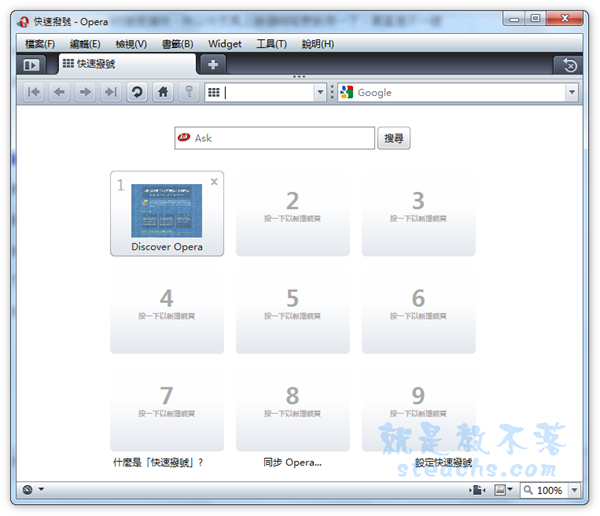Open the 編輯(E) menu
The height and width of the screenshot is (516, 600).
coord(85,44)
